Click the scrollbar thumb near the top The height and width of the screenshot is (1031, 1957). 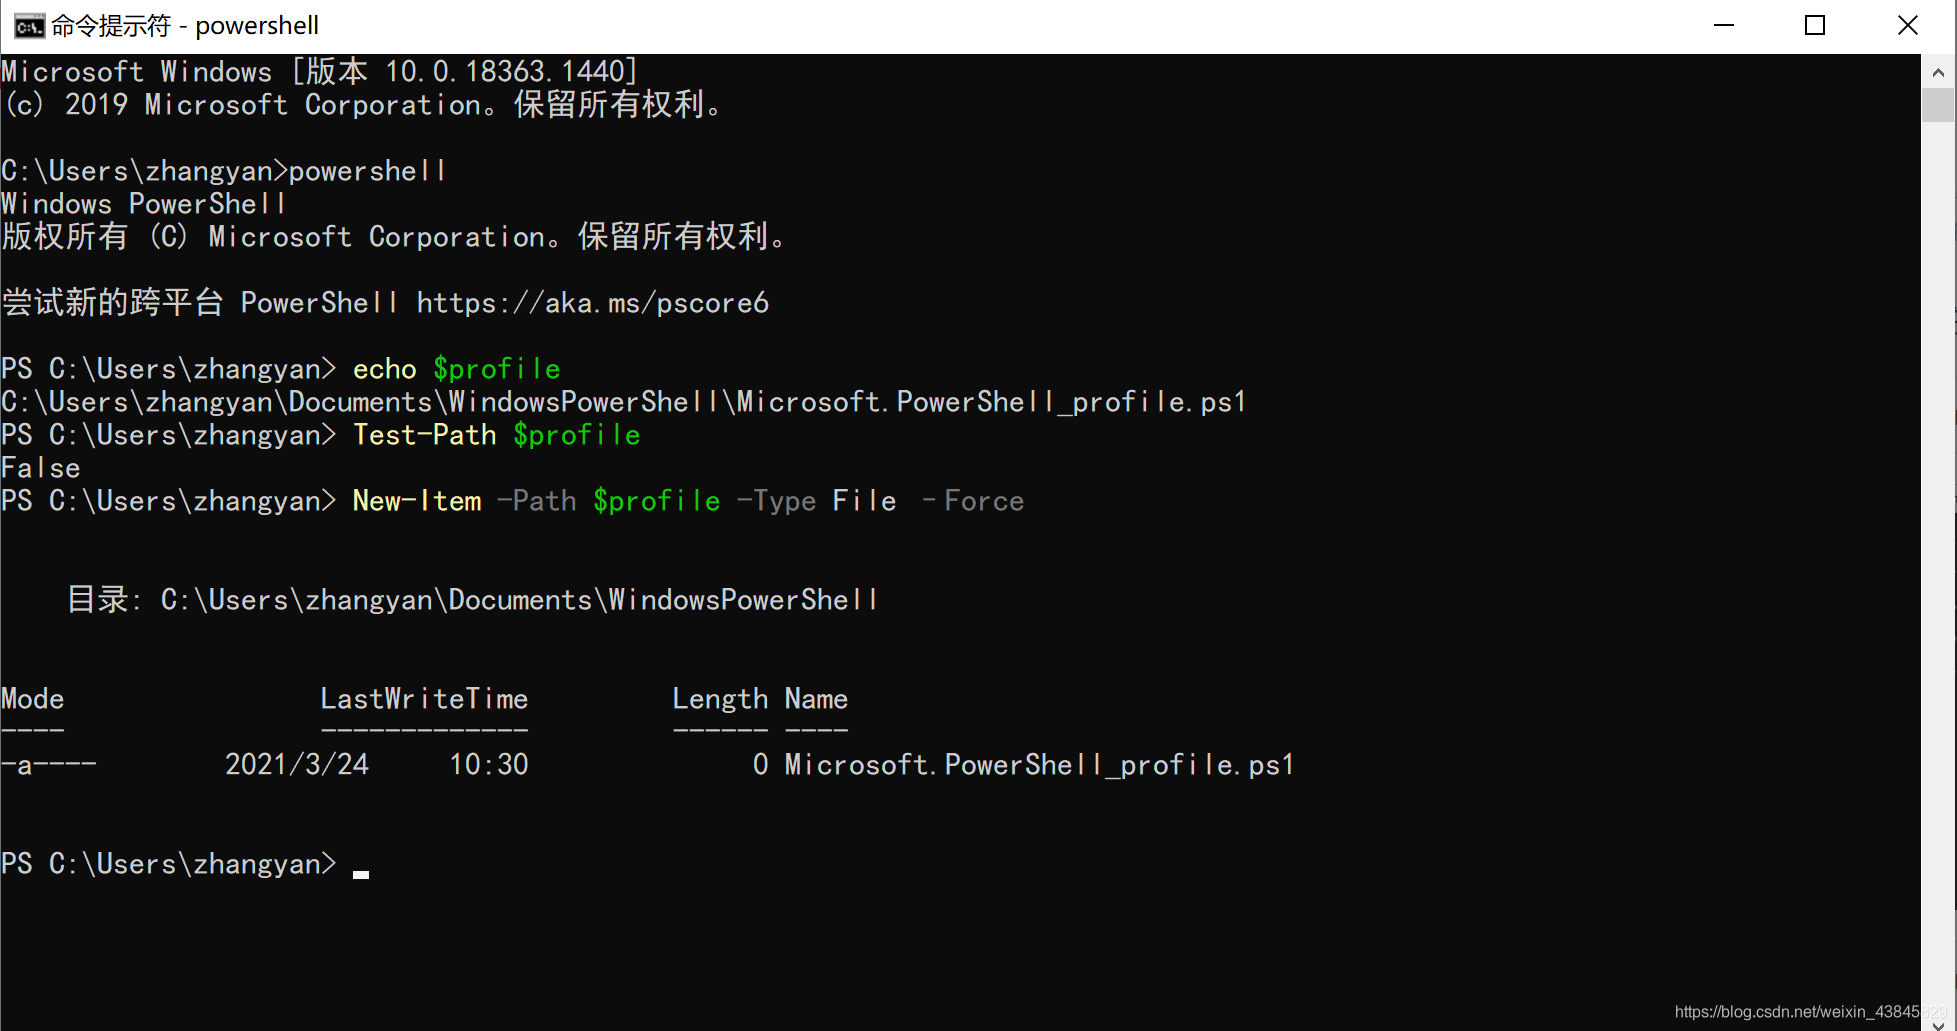(1936, 105)
